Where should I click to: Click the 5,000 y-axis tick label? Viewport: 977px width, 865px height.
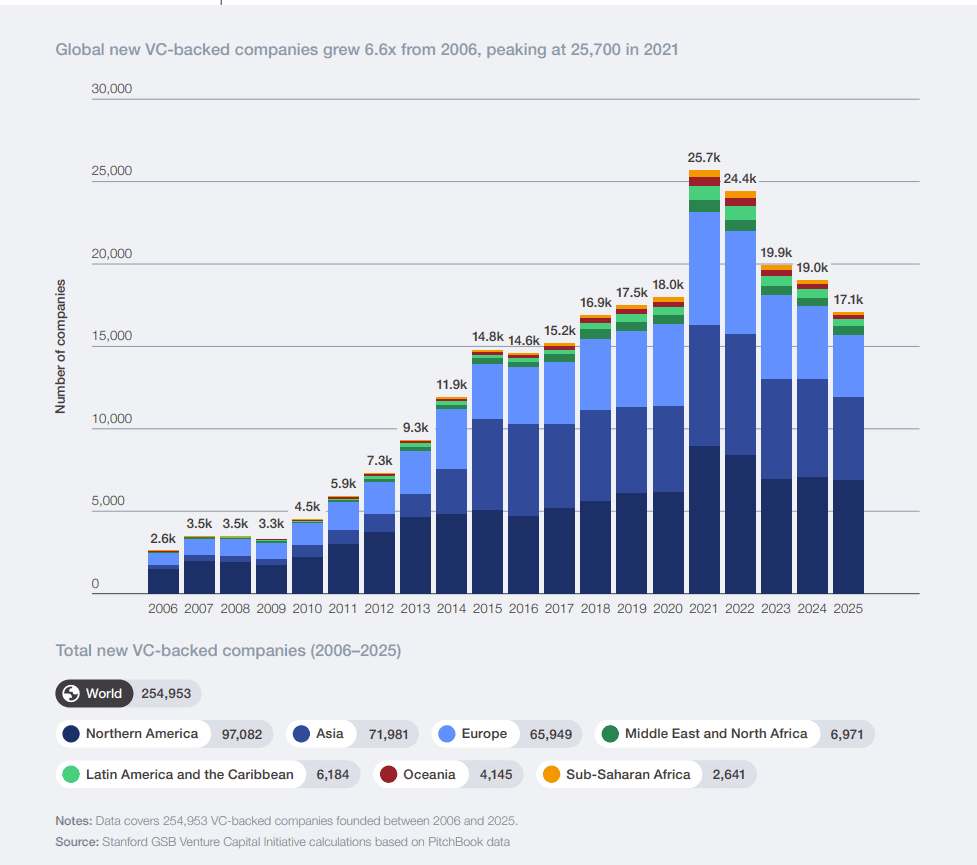[108, 501]
